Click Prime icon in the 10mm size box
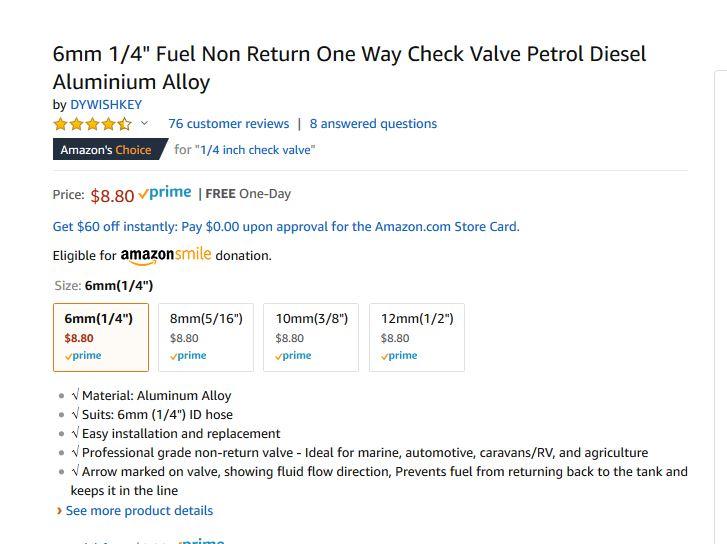 (x=293, y=356)
